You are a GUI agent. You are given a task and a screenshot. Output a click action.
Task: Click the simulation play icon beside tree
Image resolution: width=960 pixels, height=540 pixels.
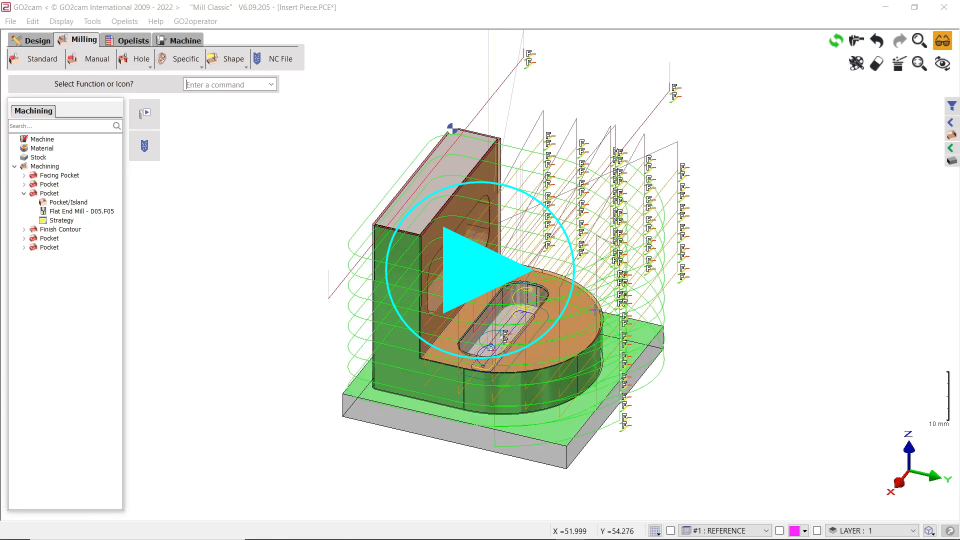pos(144,114)
